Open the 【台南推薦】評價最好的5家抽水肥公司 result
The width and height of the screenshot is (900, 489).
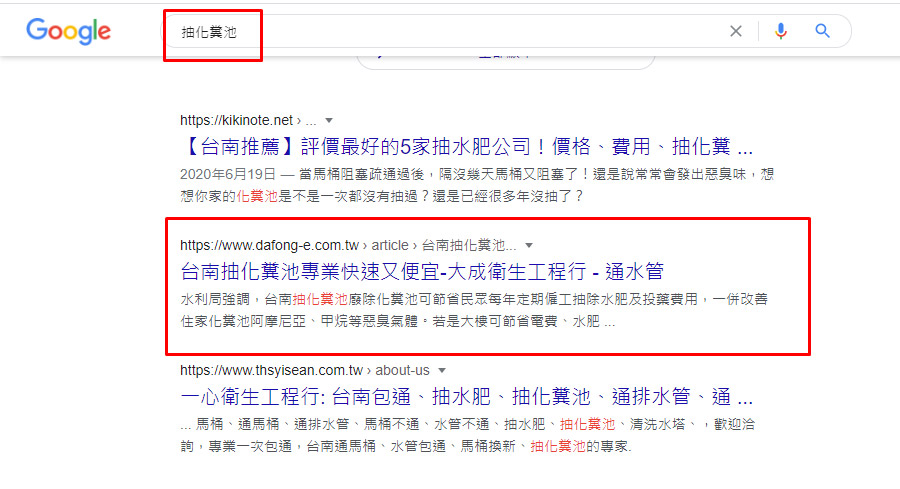coord(466,147)
